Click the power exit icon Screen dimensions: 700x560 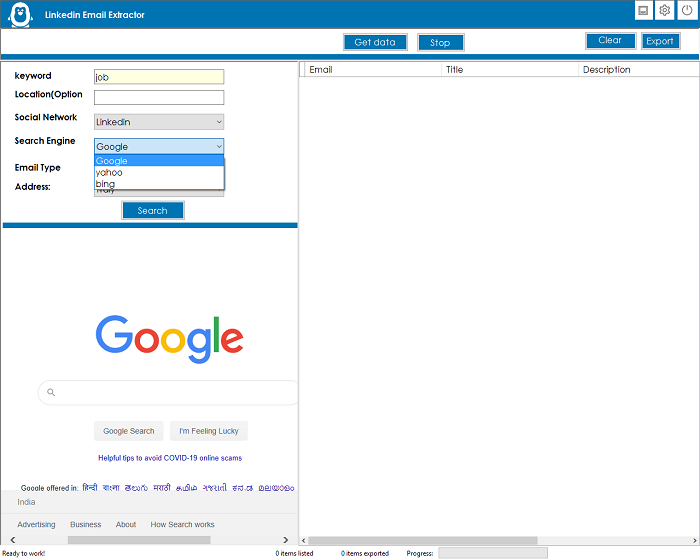click(x=687, y=11)
